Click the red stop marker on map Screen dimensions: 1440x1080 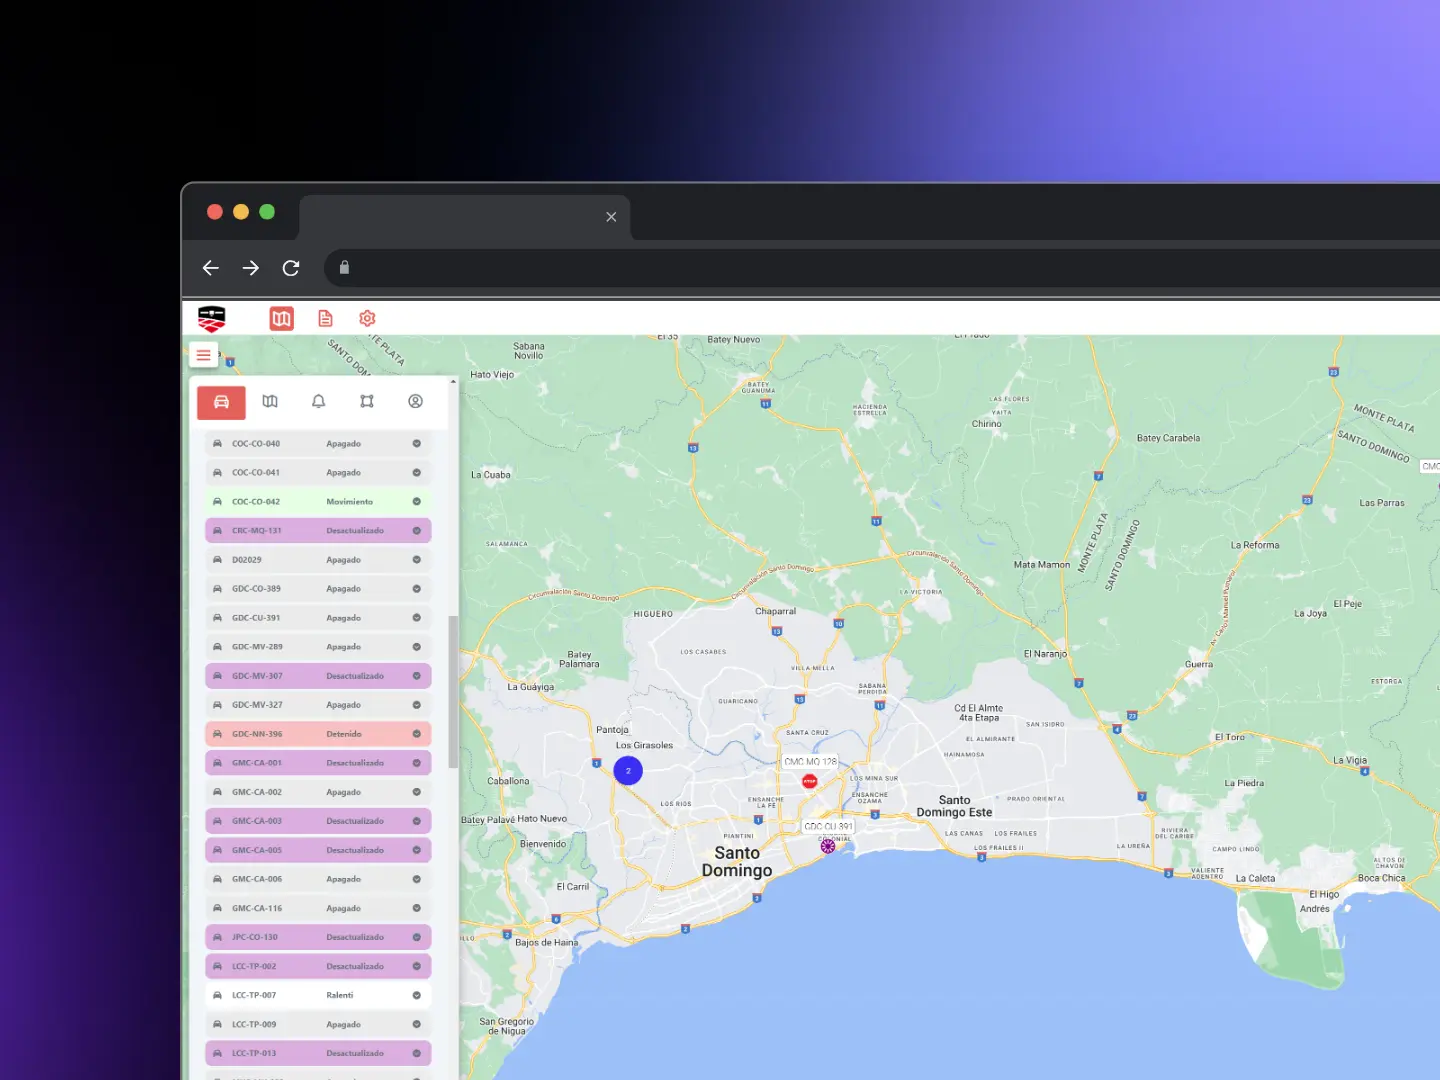(810, 781)
